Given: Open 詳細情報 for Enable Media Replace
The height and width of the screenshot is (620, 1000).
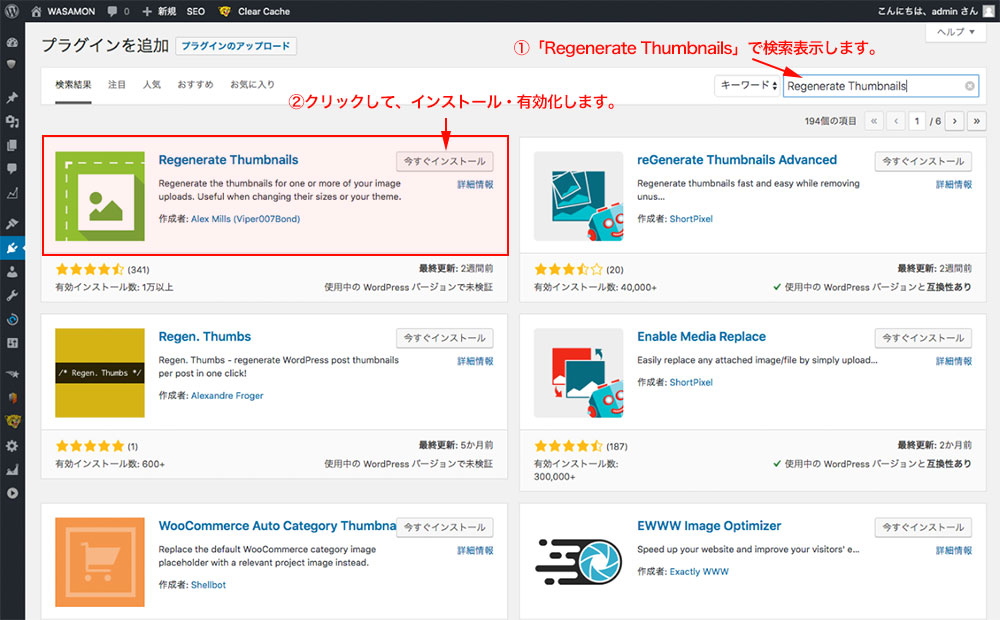Looking at the screenshot, I should click(x=954, y=361).
